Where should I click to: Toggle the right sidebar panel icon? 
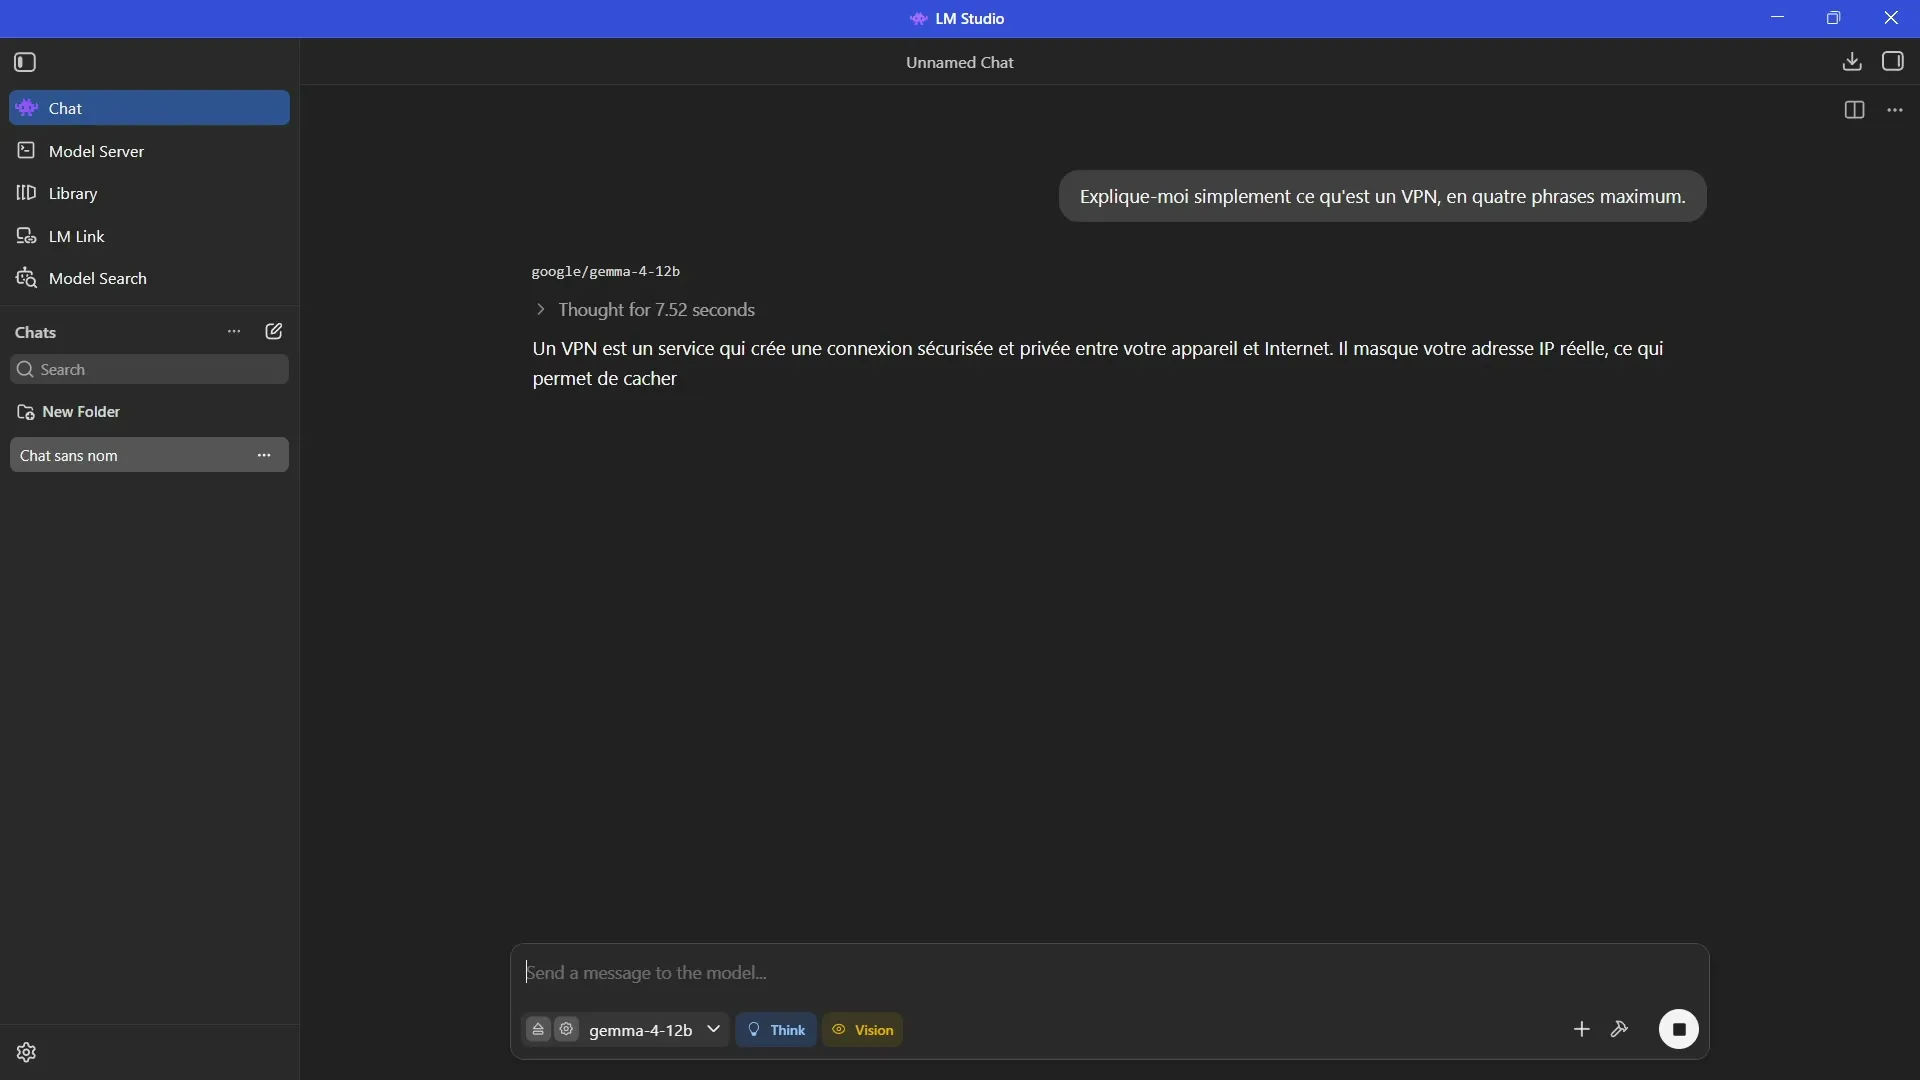1893,62
